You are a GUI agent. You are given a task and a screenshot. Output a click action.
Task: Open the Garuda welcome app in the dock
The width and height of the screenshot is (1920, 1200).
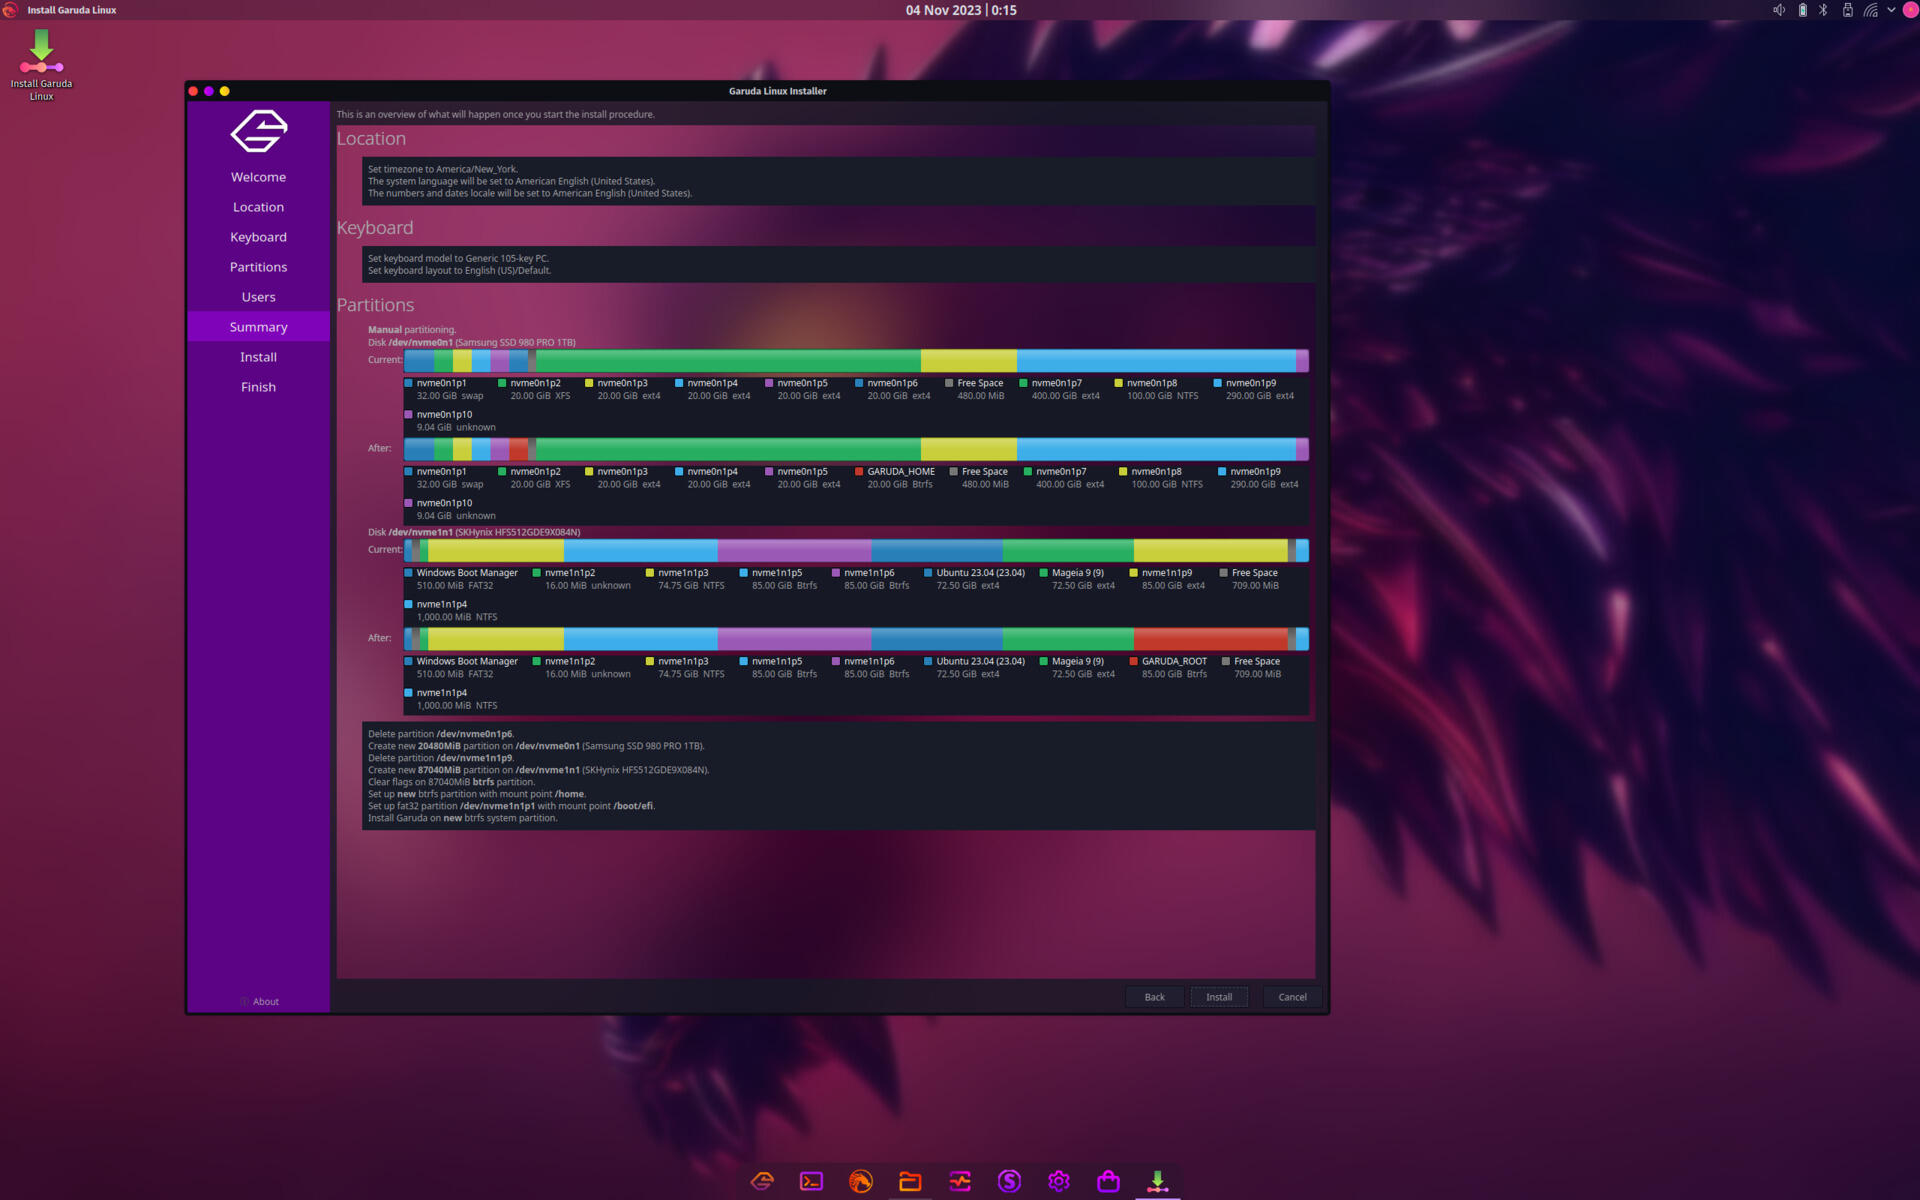coord(762,1181)
